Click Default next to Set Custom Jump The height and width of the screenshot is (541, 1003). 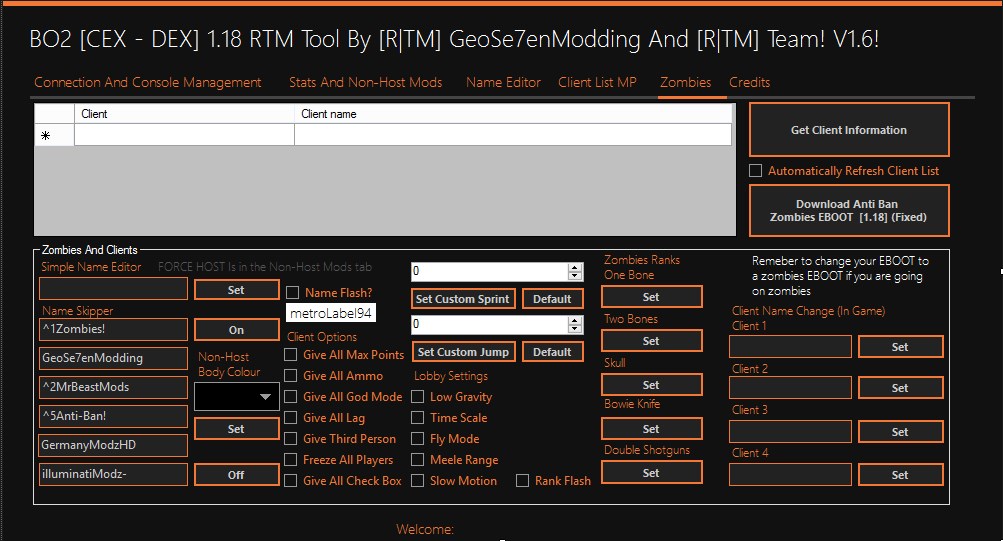click(553, 352)
